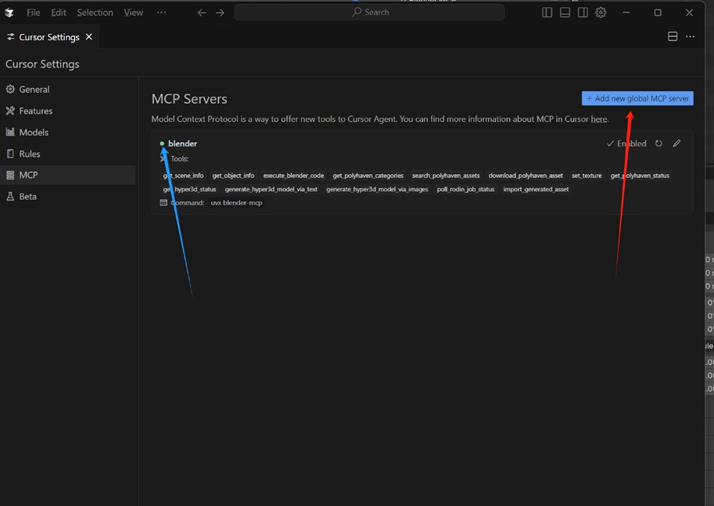The height and width of the screenshot is (506, 714).
Task: Select the Cursor Settings tab
Action: point(49,37)
